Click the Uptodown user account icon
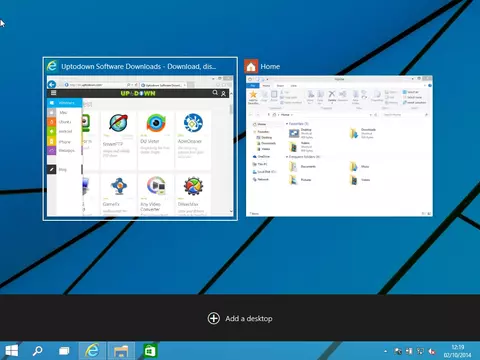 pos(224,93)
